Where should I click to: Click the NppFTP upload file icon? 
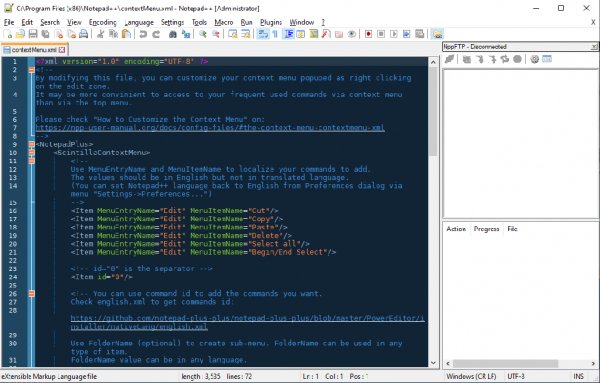[x=492, y=59]
